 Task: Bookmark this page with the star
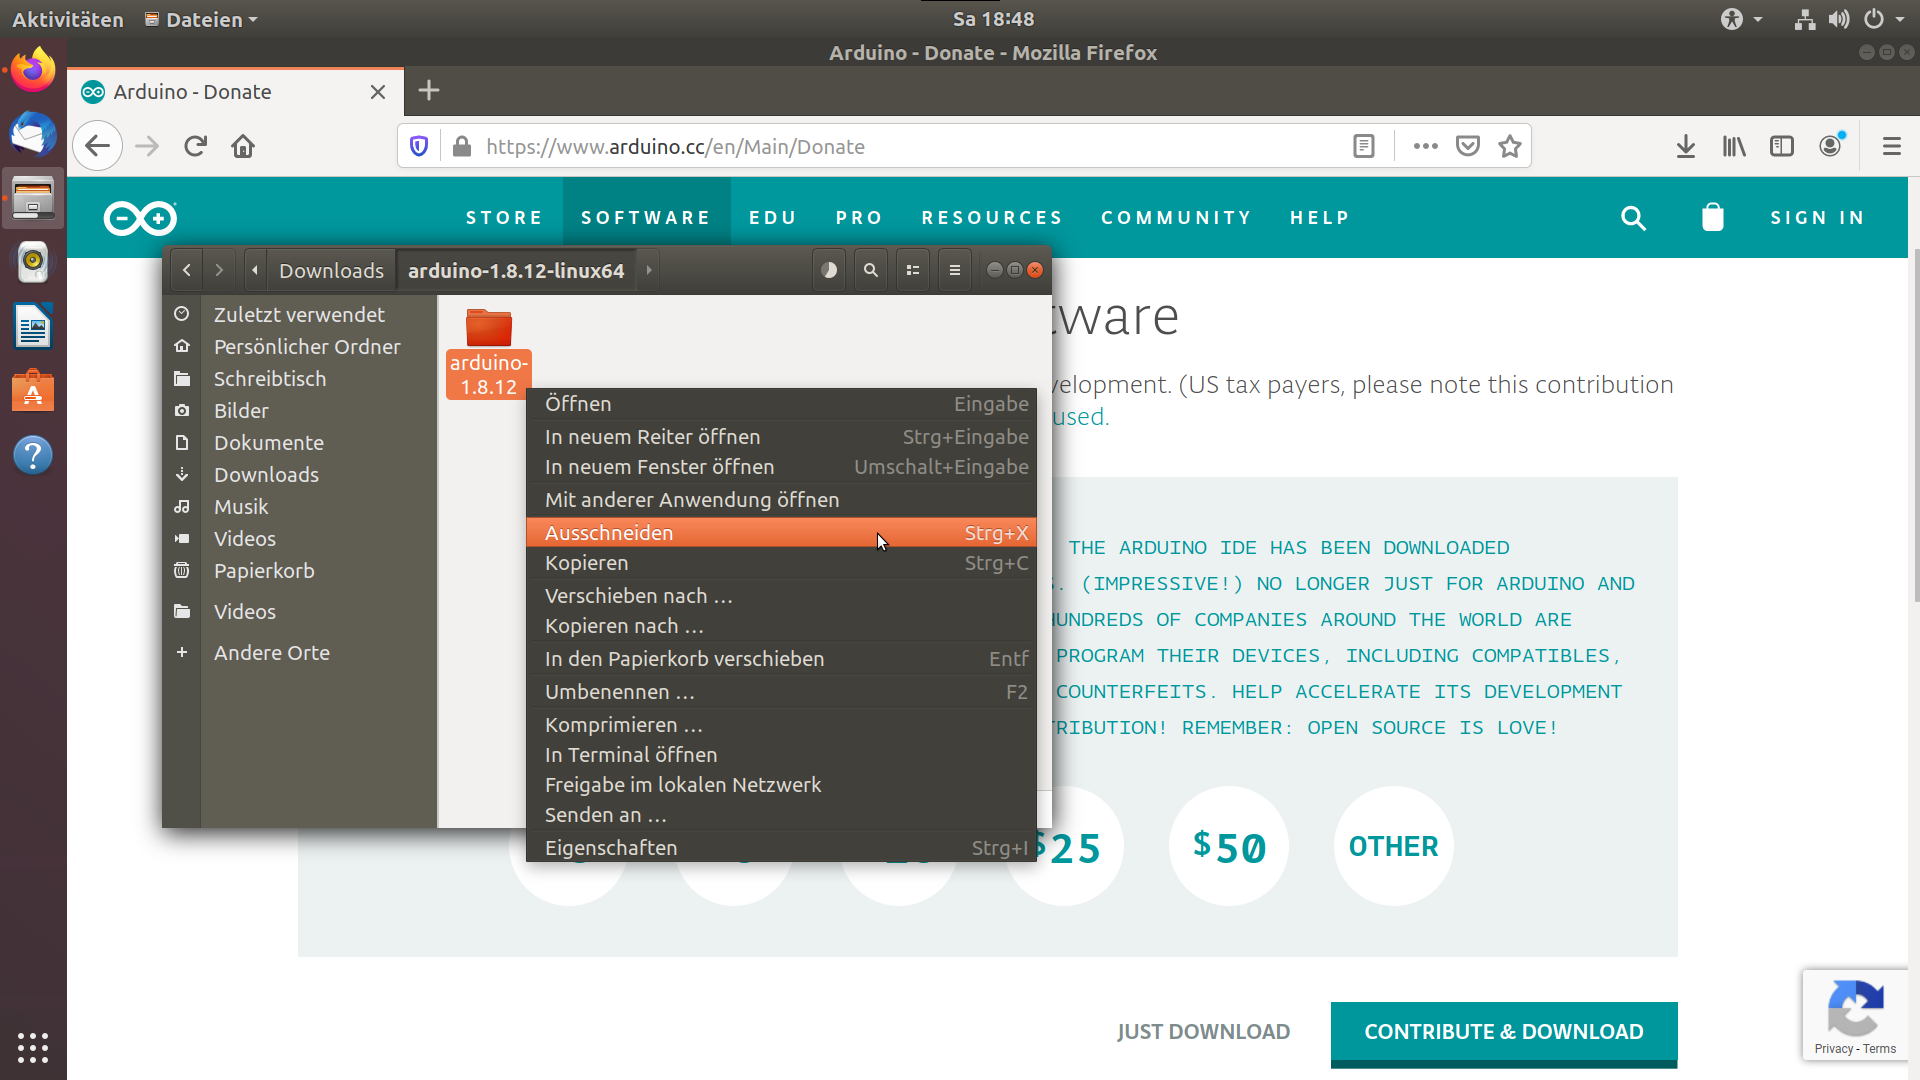click(1510, 146)
